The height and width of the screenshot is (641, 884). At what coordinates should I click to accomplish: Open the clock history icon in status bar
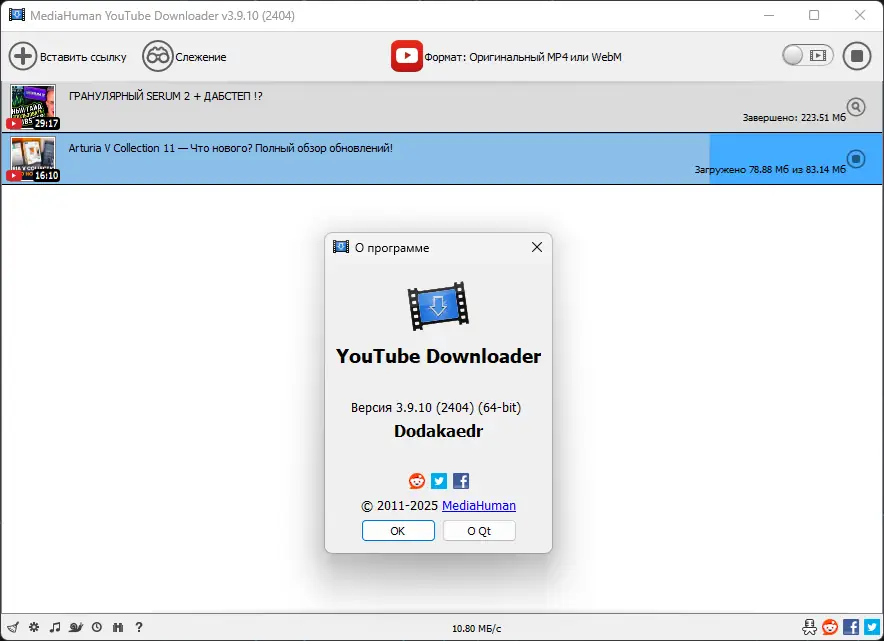coord(96,627)
